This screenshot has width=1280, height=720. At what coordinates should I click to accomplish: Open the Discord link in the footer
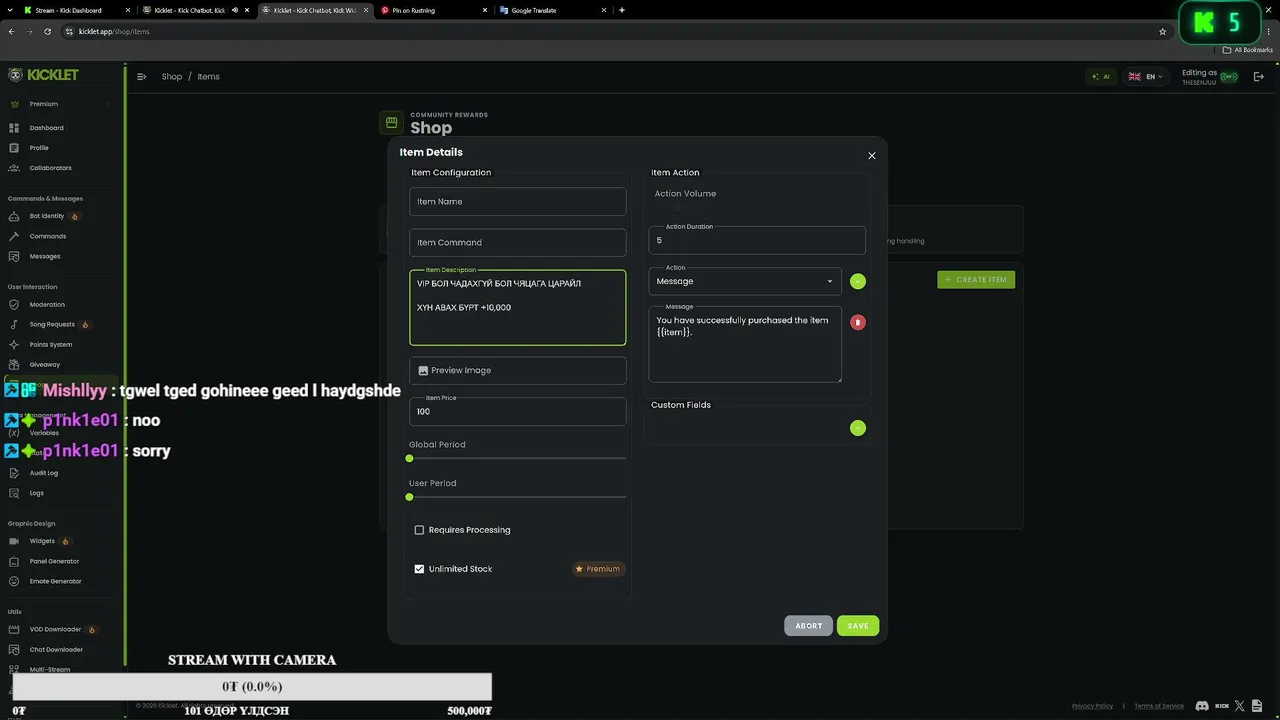pos(1202,706)
